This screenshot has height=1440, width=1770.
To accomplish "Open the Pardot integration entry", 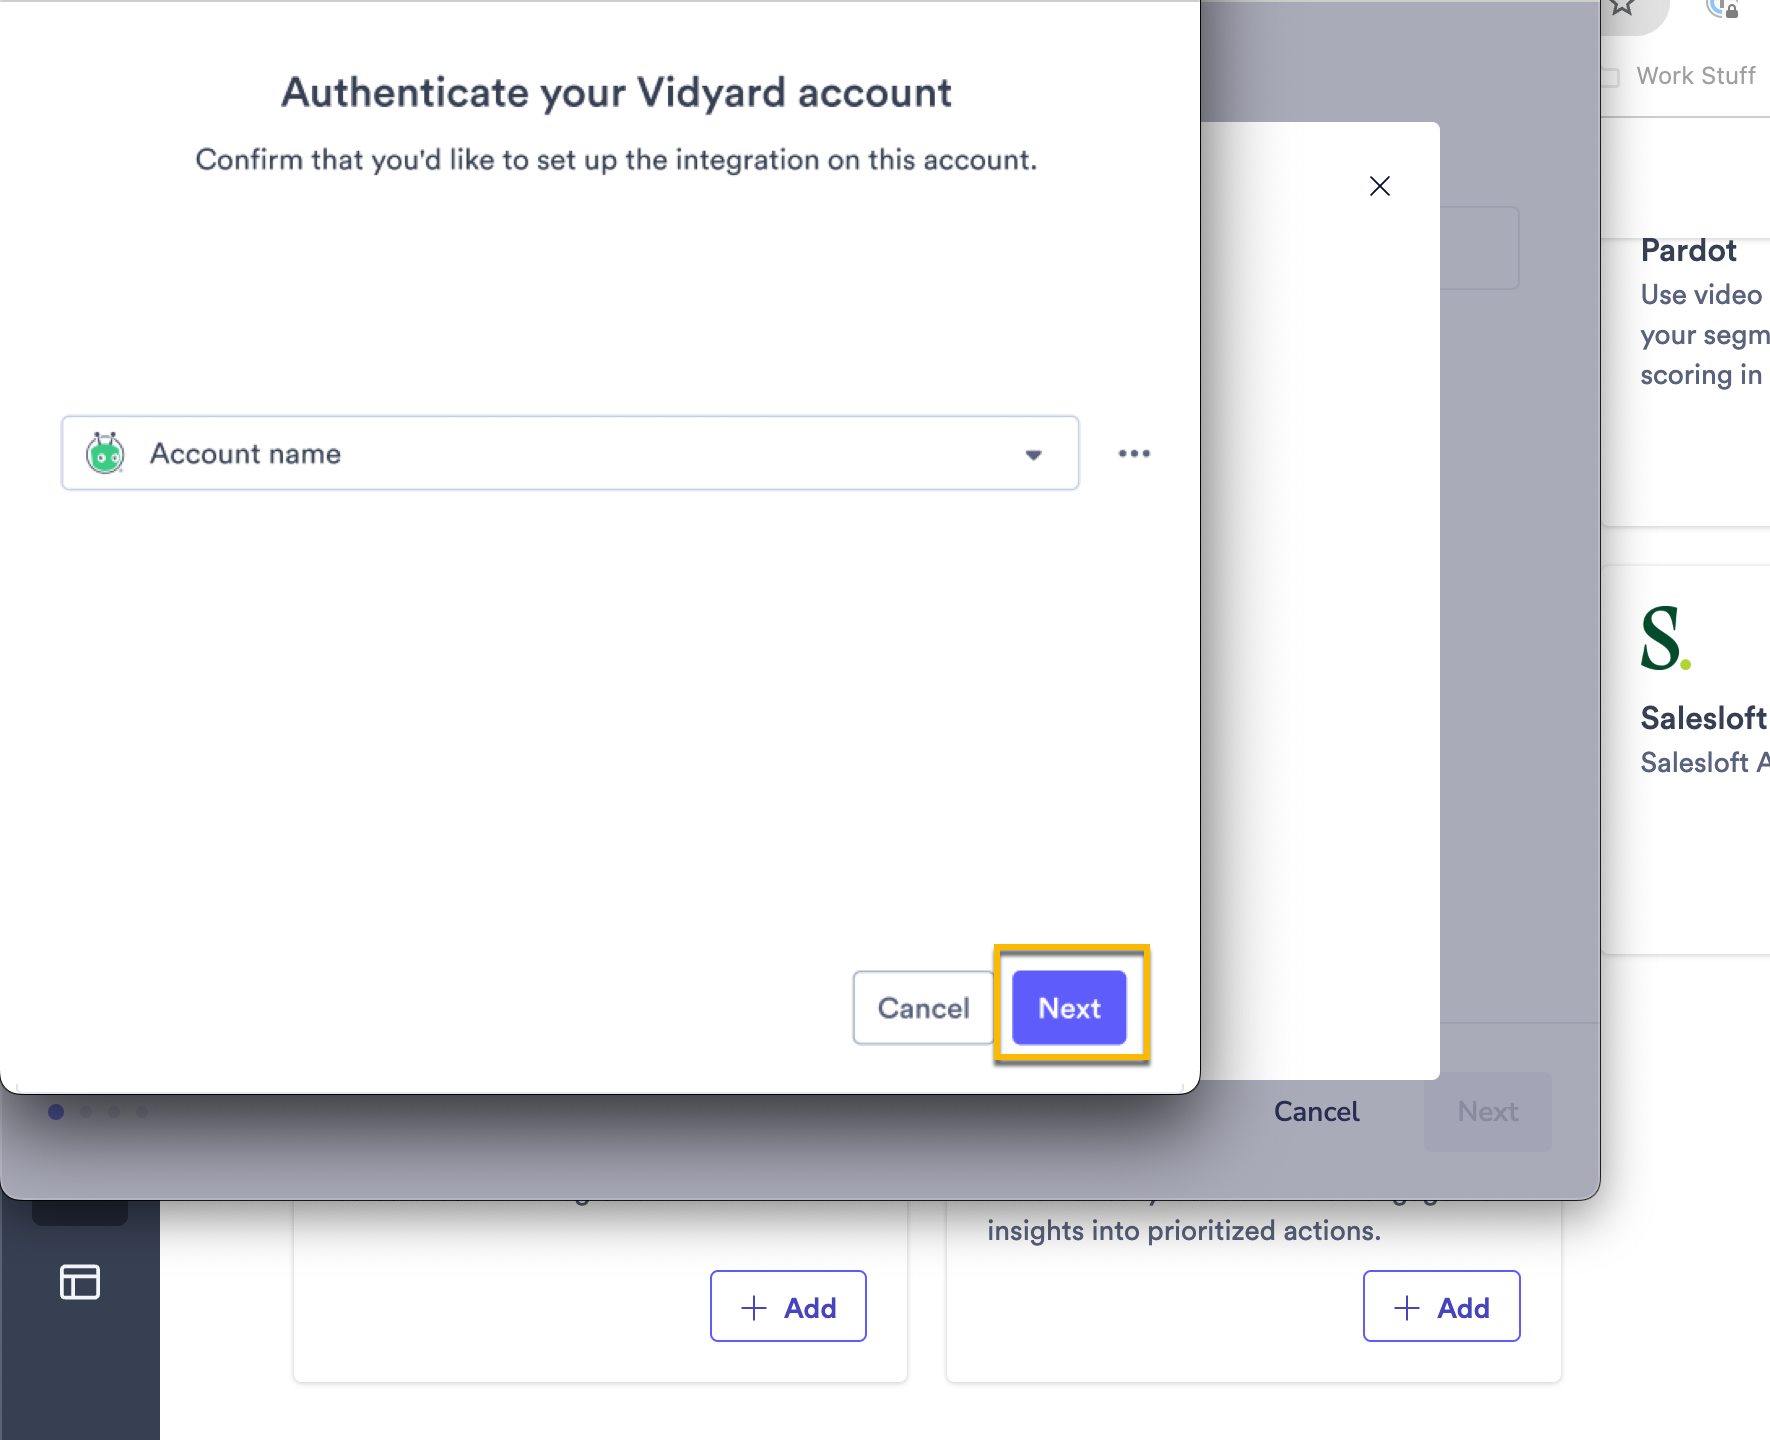I will (1688, 250).
